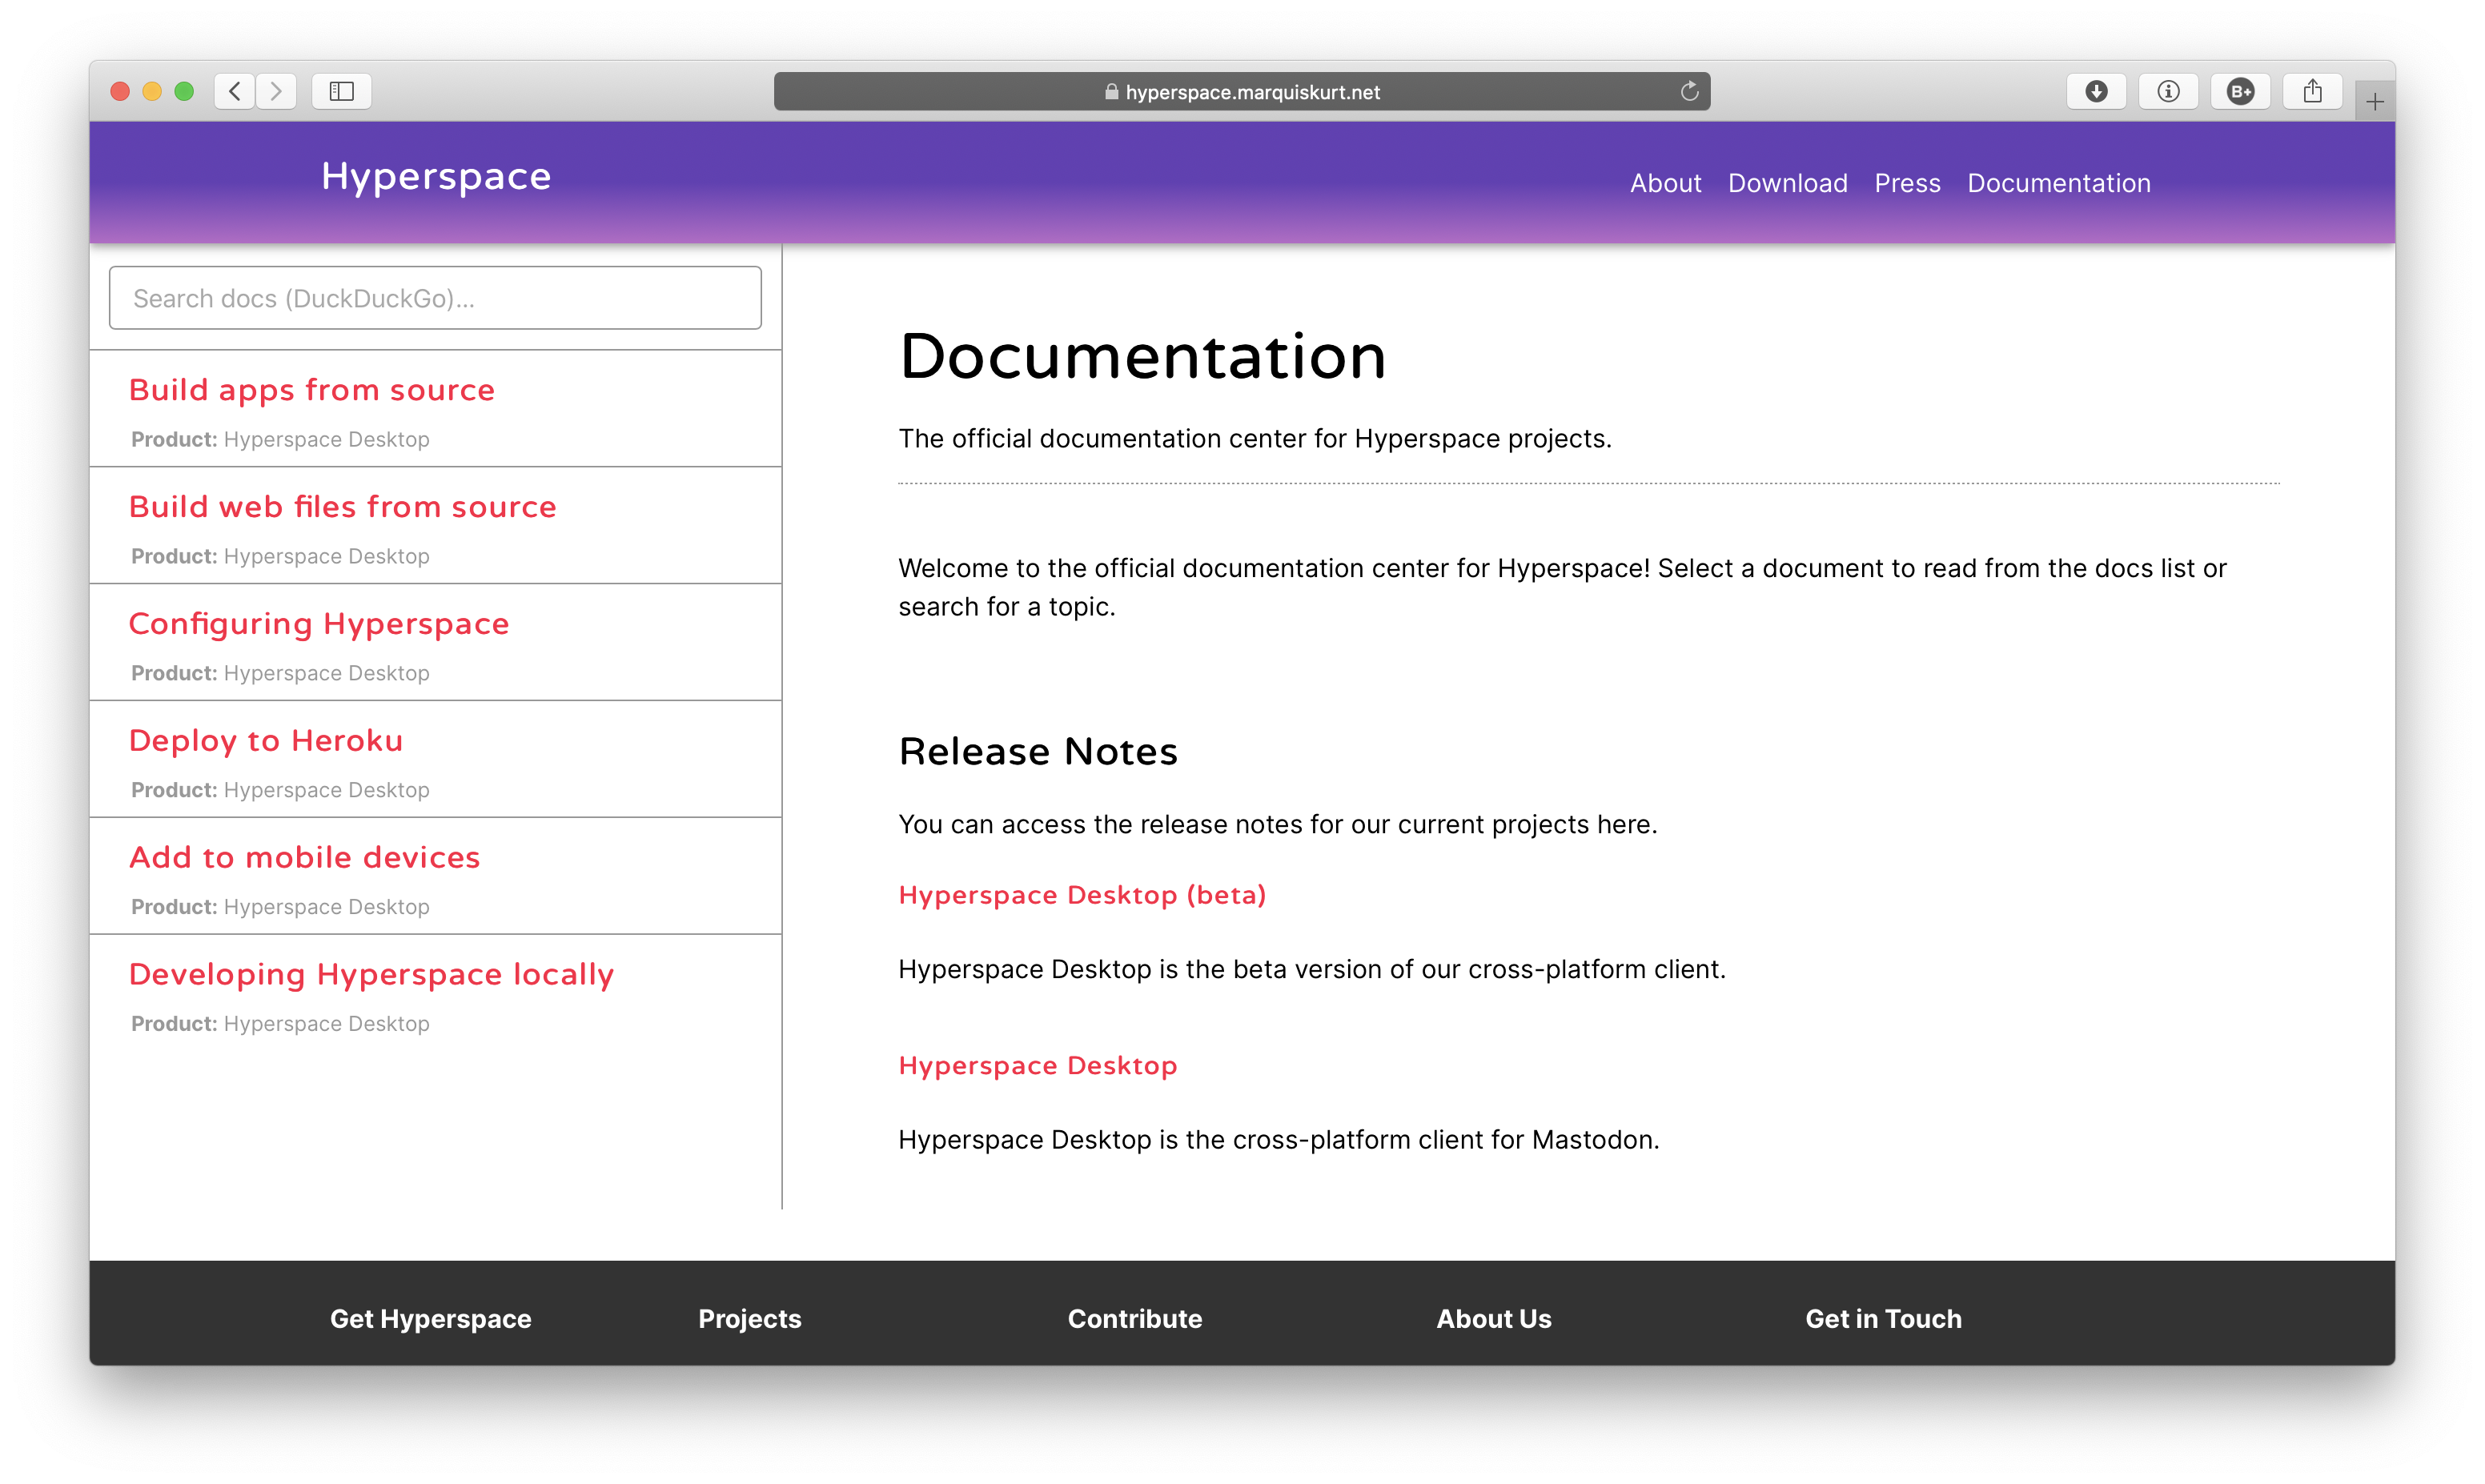The height and width of the screenshot is (1484, 2485).
Task: Click the B+ extension icon
Action: coord(2240,91)
